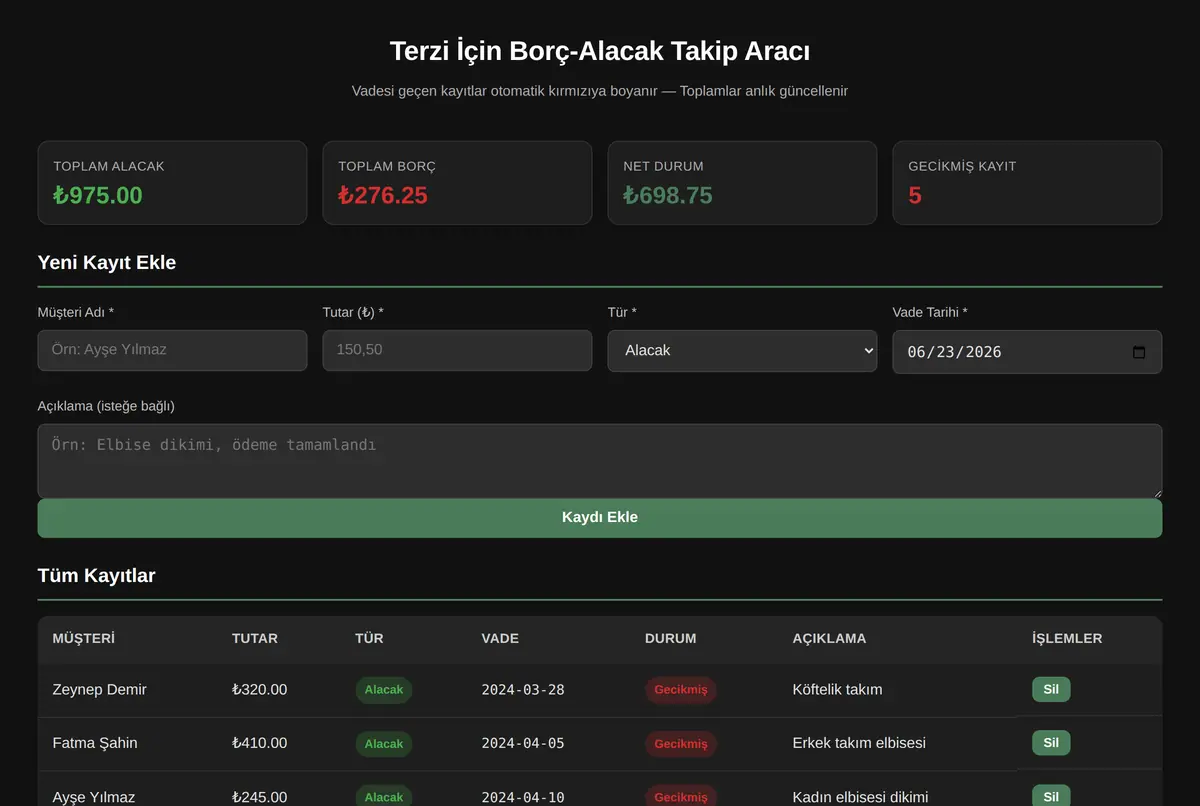1200x806 pixels.
Task: Click Gecikmiş badge in Zeynep Demir row
Action: (x=681, y=690)
